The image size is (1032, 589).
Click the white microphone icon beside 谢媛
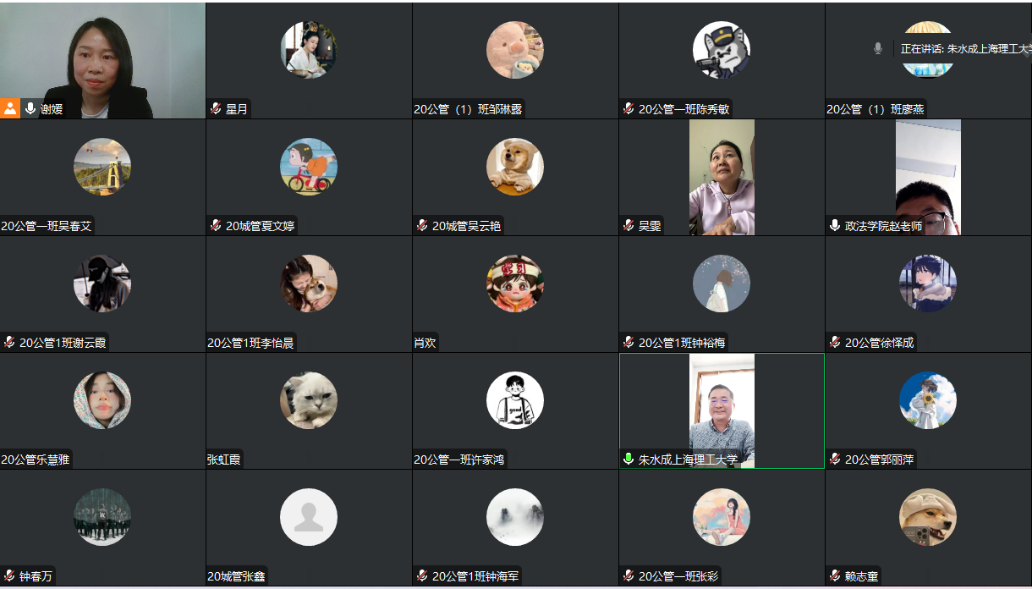pyautogui.click(x=30, y=109)
